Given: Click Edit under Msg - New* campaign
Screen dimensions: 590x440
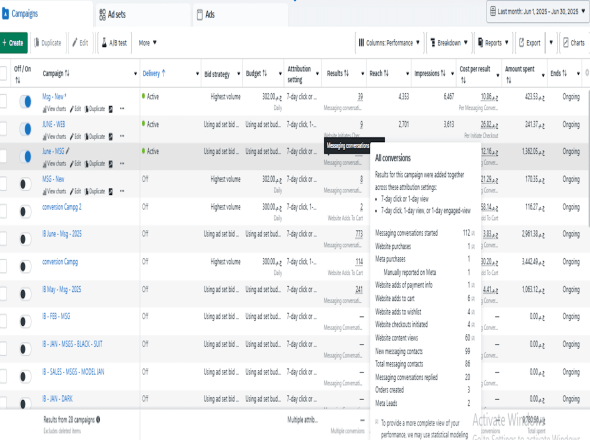Looking at the screenshot, I should 75,109.
